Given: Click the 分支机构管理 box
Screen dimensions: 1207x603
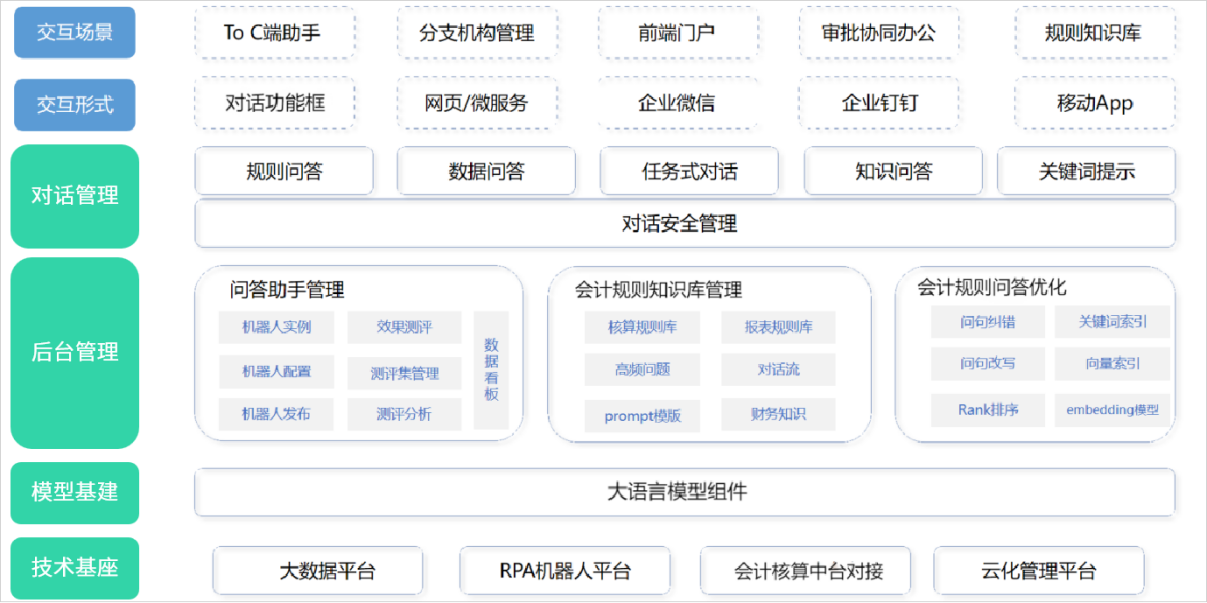Looking at the screenshot, I should point(476,32).
